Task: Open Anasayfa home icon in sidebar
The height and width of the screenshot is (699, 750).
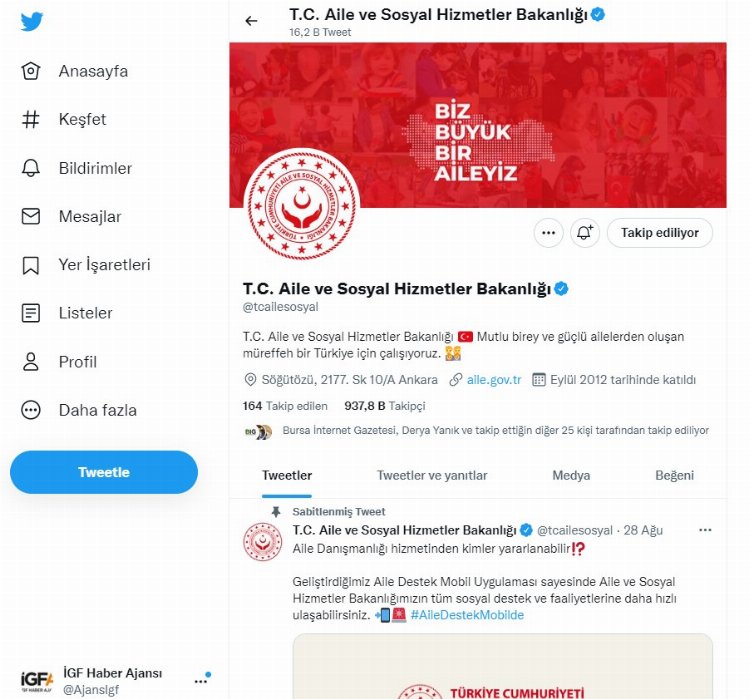Action: (32, 71)
